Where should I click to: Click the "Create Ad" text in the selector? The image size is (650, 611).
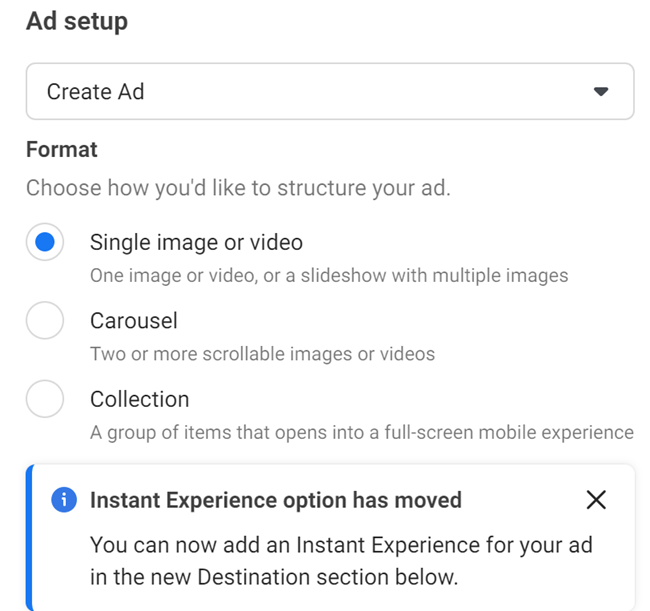point(96,92)
